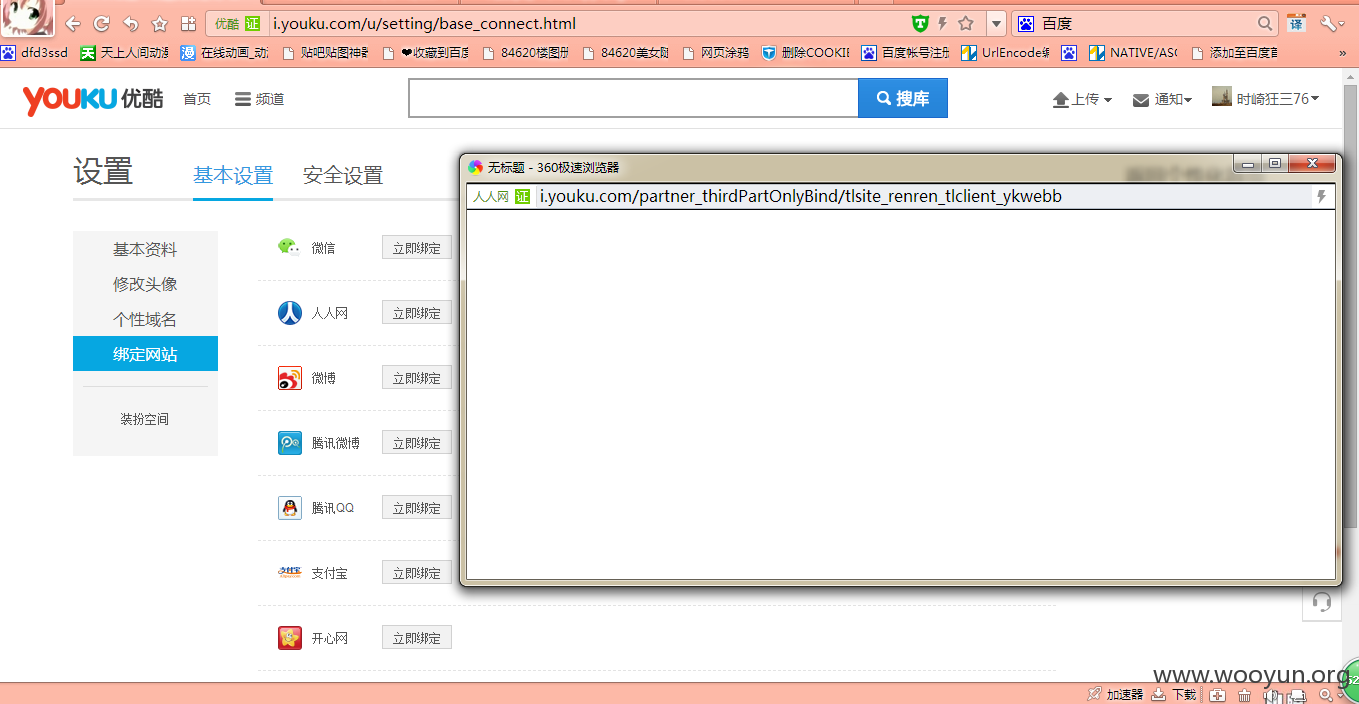
Task: Open the 删除COOKIE bookmark
Action: click(805, 53)
